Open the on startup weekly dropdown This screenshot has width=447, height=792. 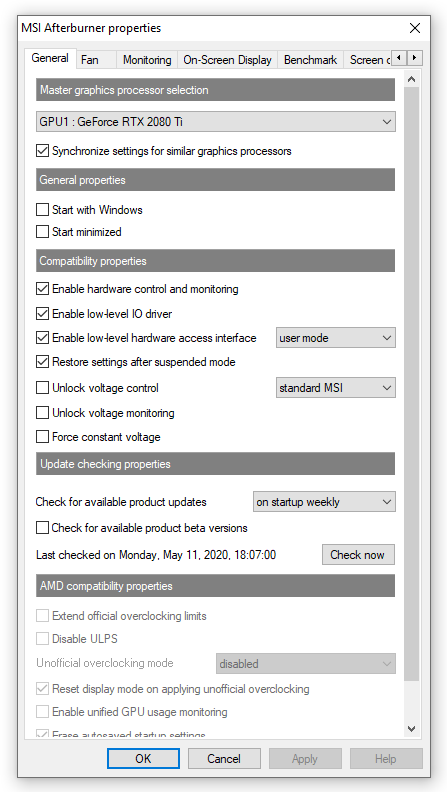tap(324, 502)
